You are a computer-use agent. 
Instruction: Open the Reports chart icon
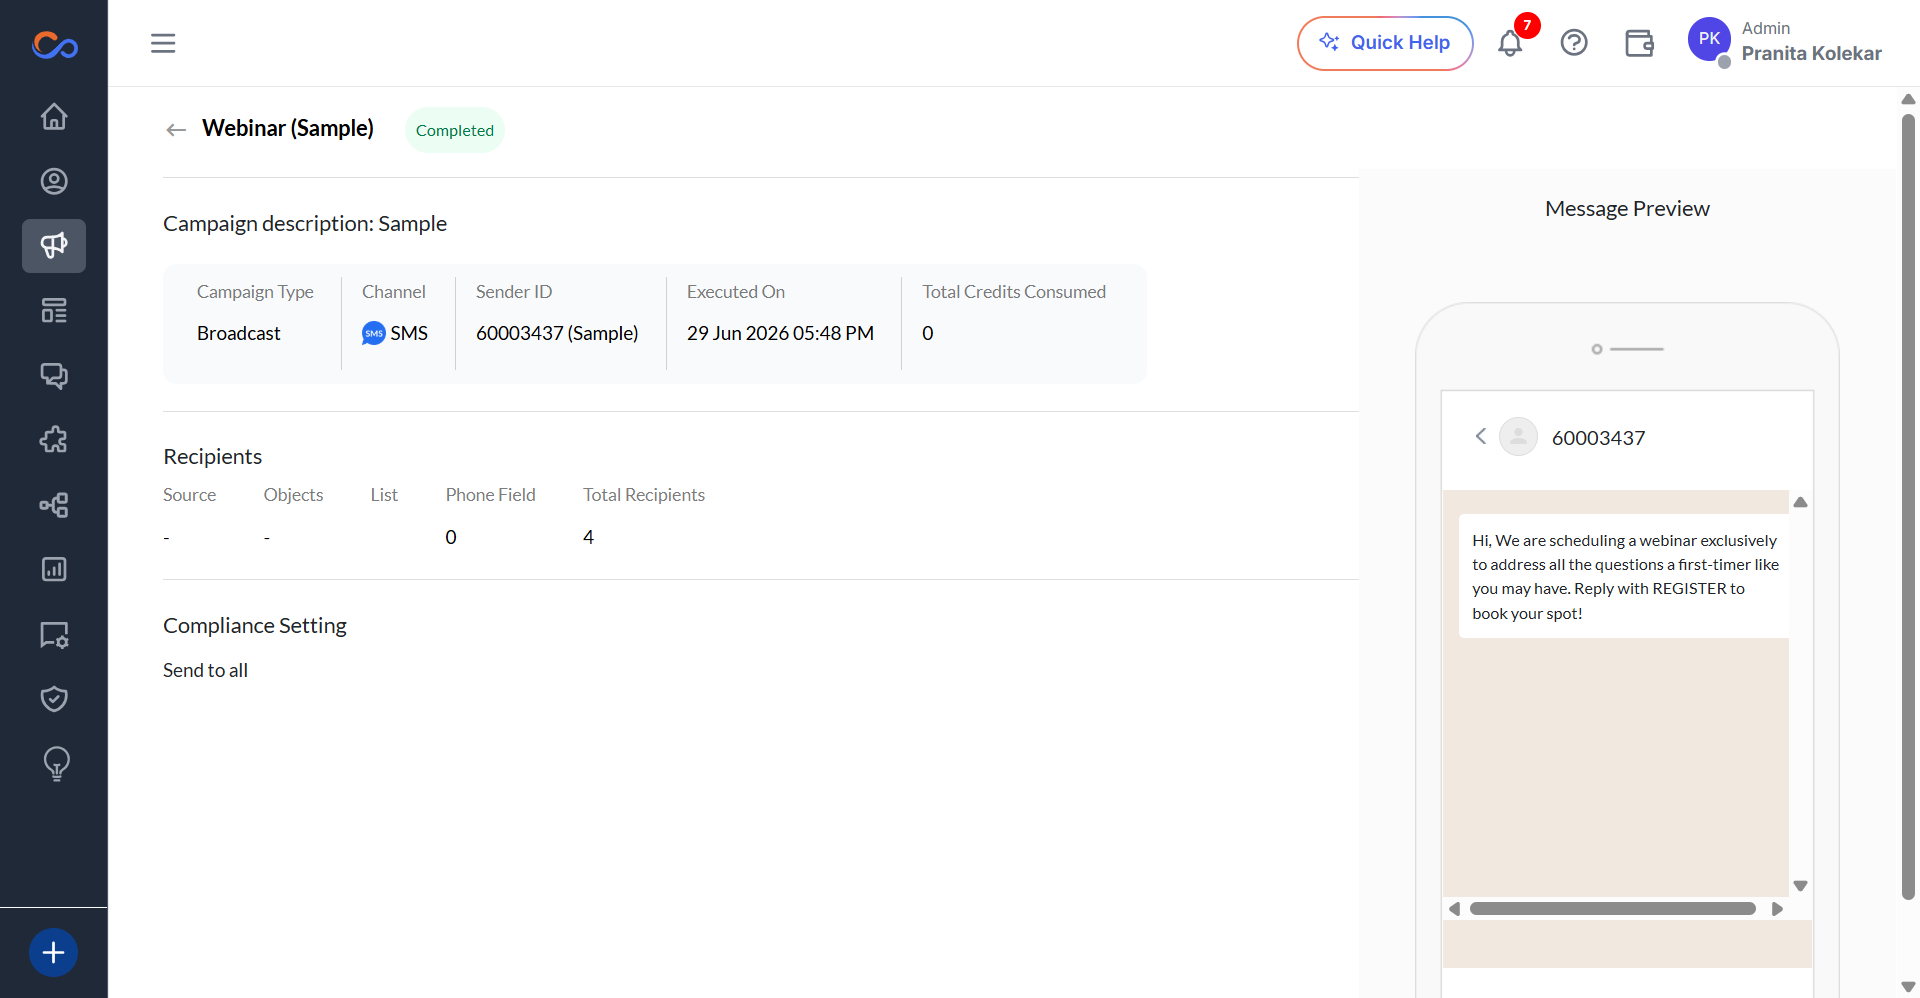[54, 569]
